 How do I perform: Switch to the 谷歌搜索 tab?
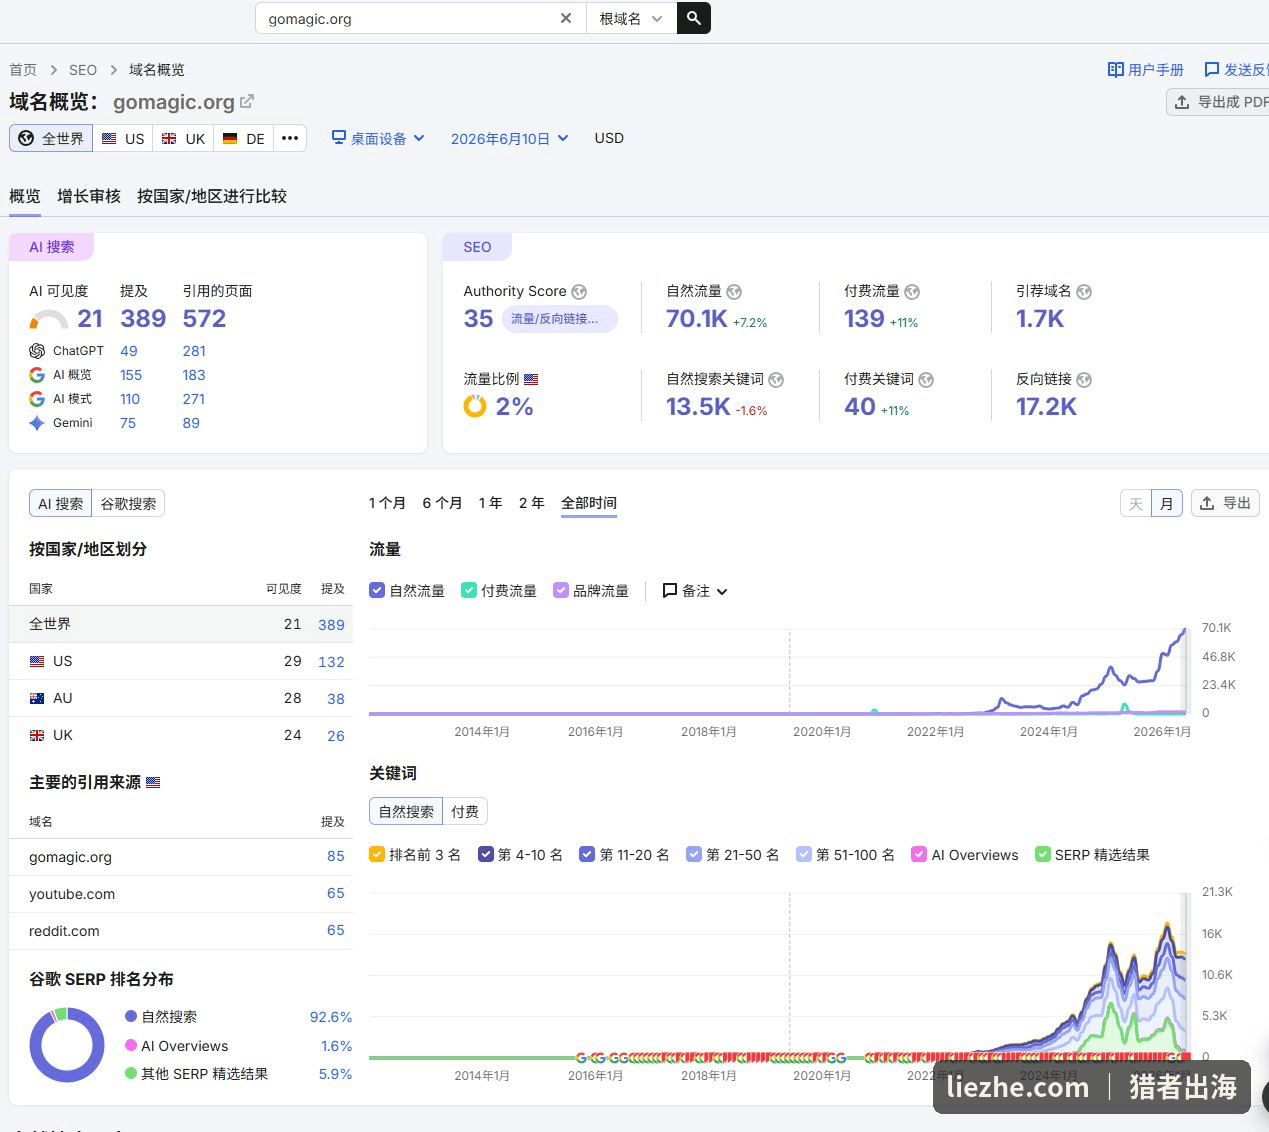point(128,503)
